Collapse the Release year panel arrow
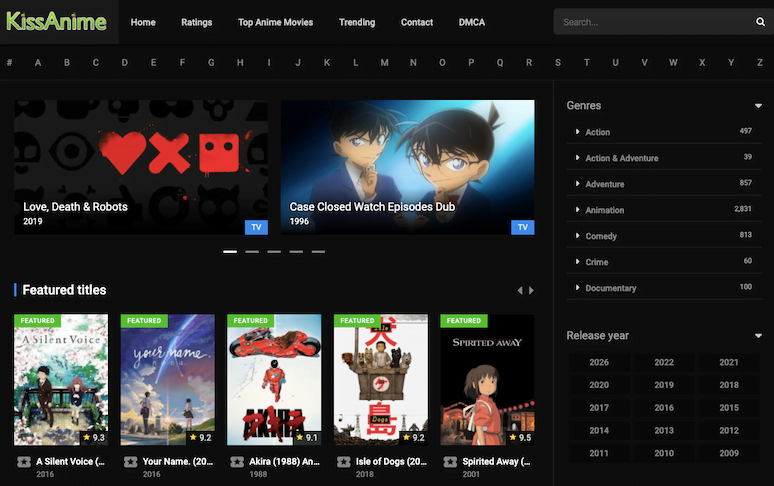The width and height of the screenshot is (774, 486). tap(758, 336)
